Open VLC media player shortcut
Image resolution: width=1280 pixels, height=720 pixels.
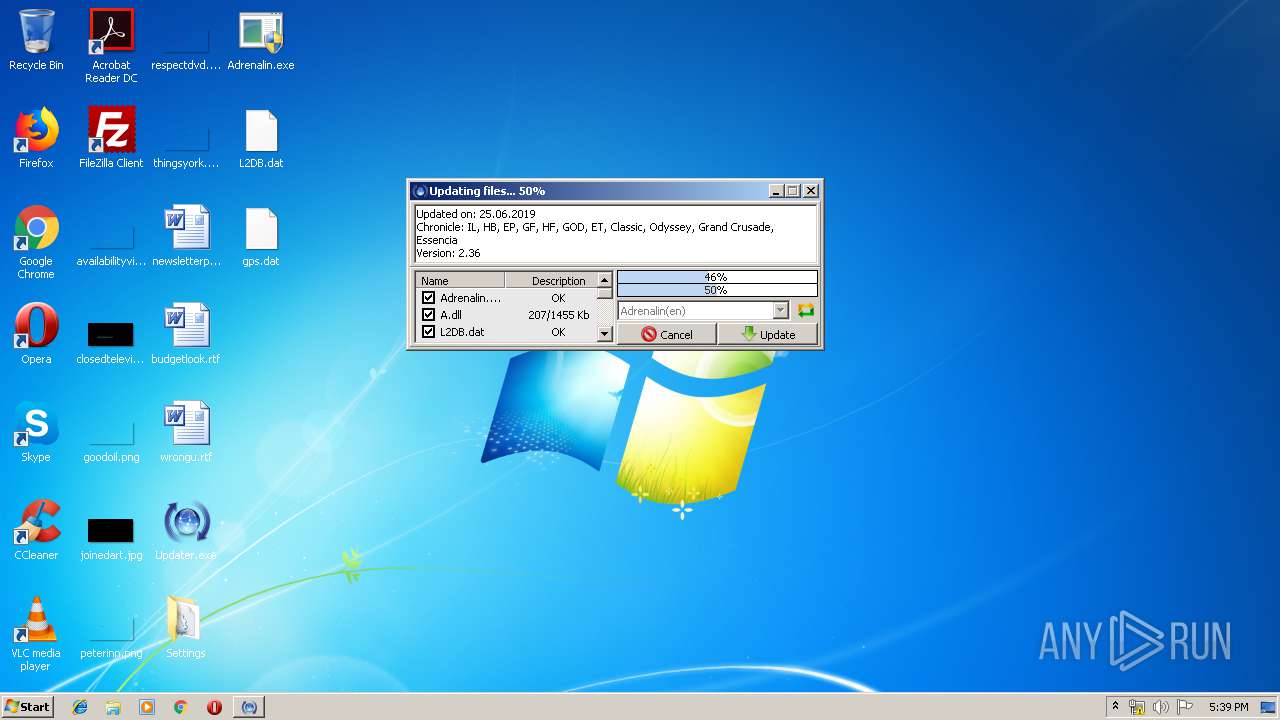pyautogui.click(x=36, y=634)
